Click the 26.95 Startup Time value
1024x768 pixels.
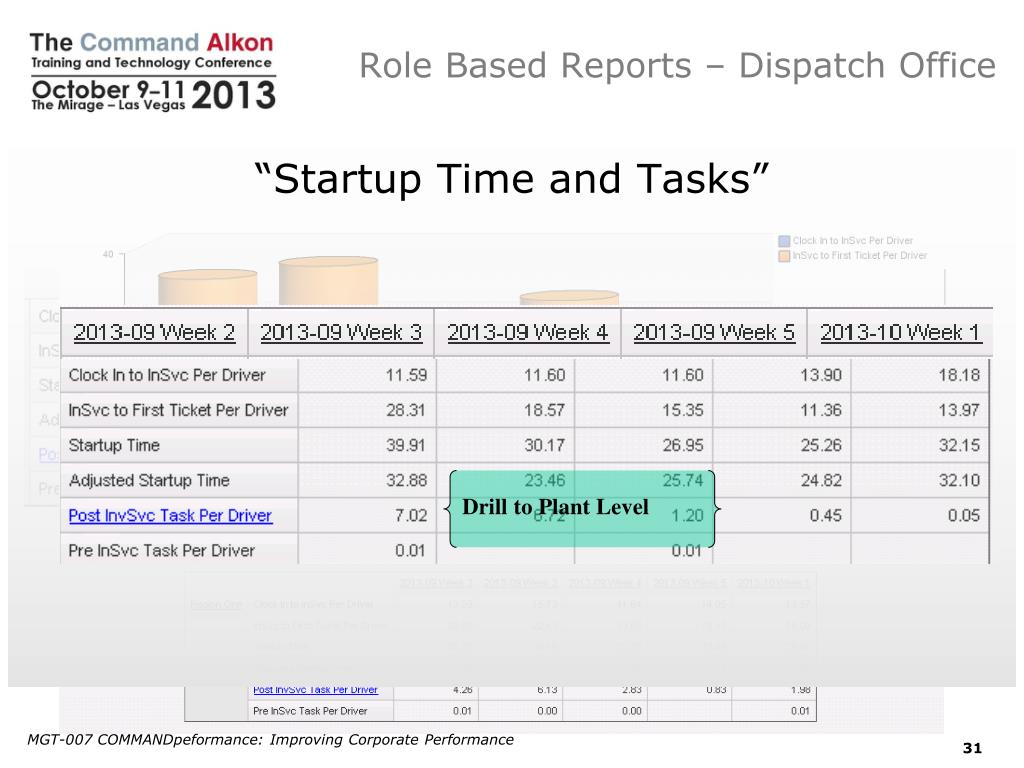(682, 445)
